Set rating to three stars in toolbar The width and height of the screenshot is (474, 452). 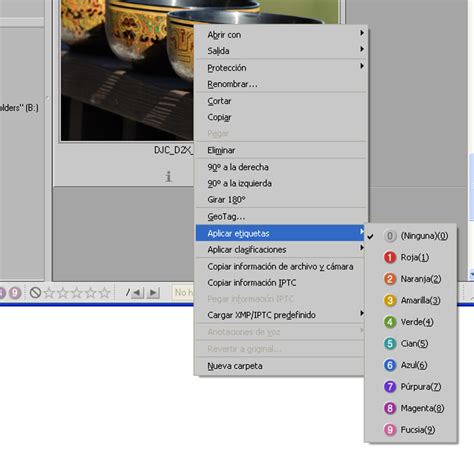click(77, 293)
